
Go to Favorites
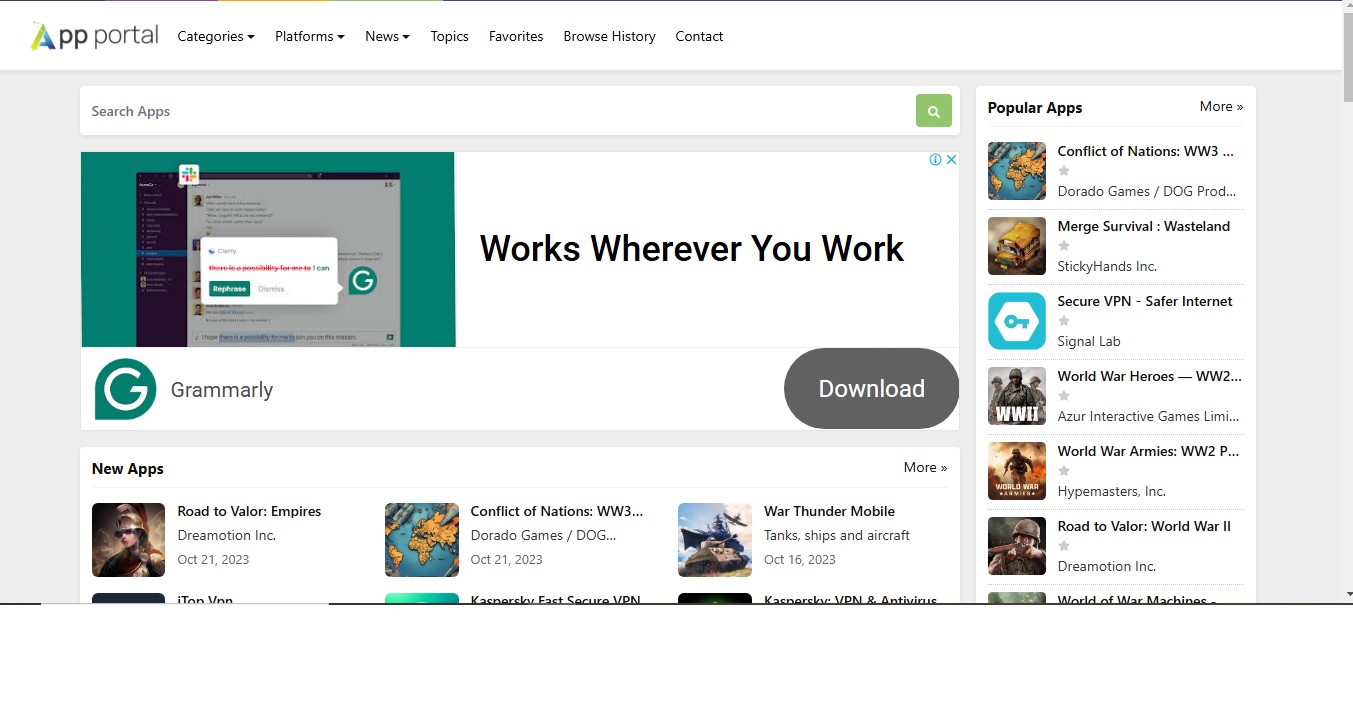(x=516, y=36)
